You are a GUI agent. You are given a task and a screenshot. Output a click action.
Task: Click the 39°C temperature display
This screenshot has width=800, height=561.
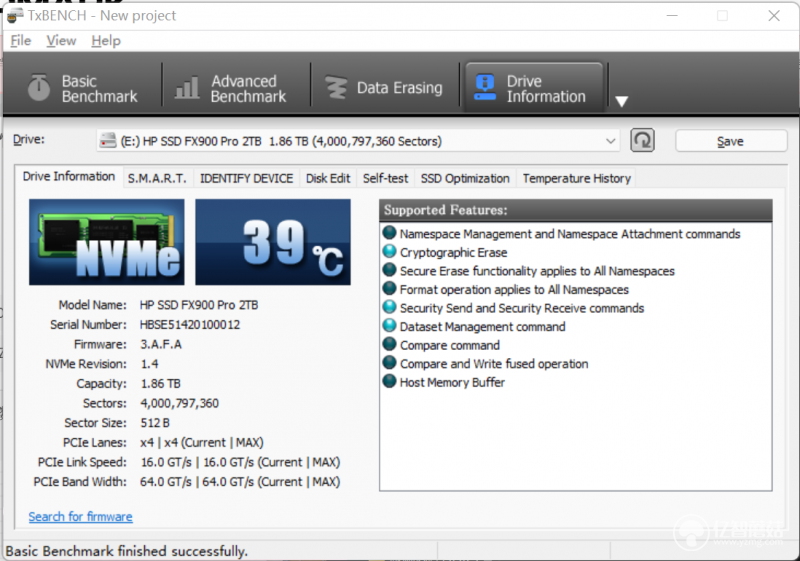[273, 242]
